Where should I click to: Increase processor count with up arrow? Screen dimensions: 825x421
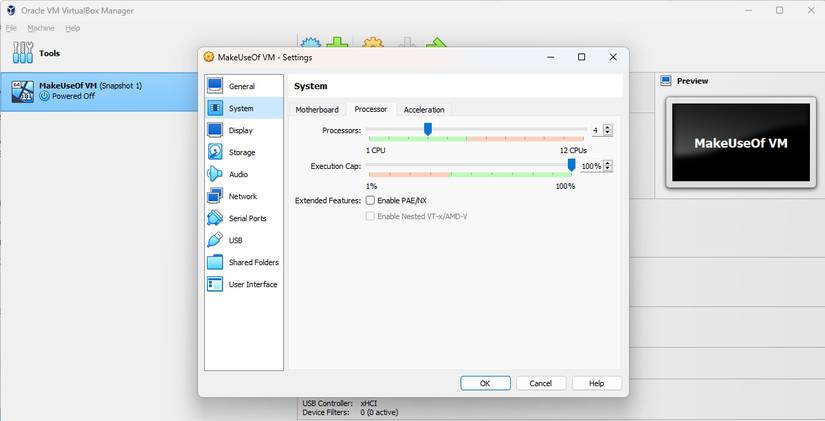608,127
